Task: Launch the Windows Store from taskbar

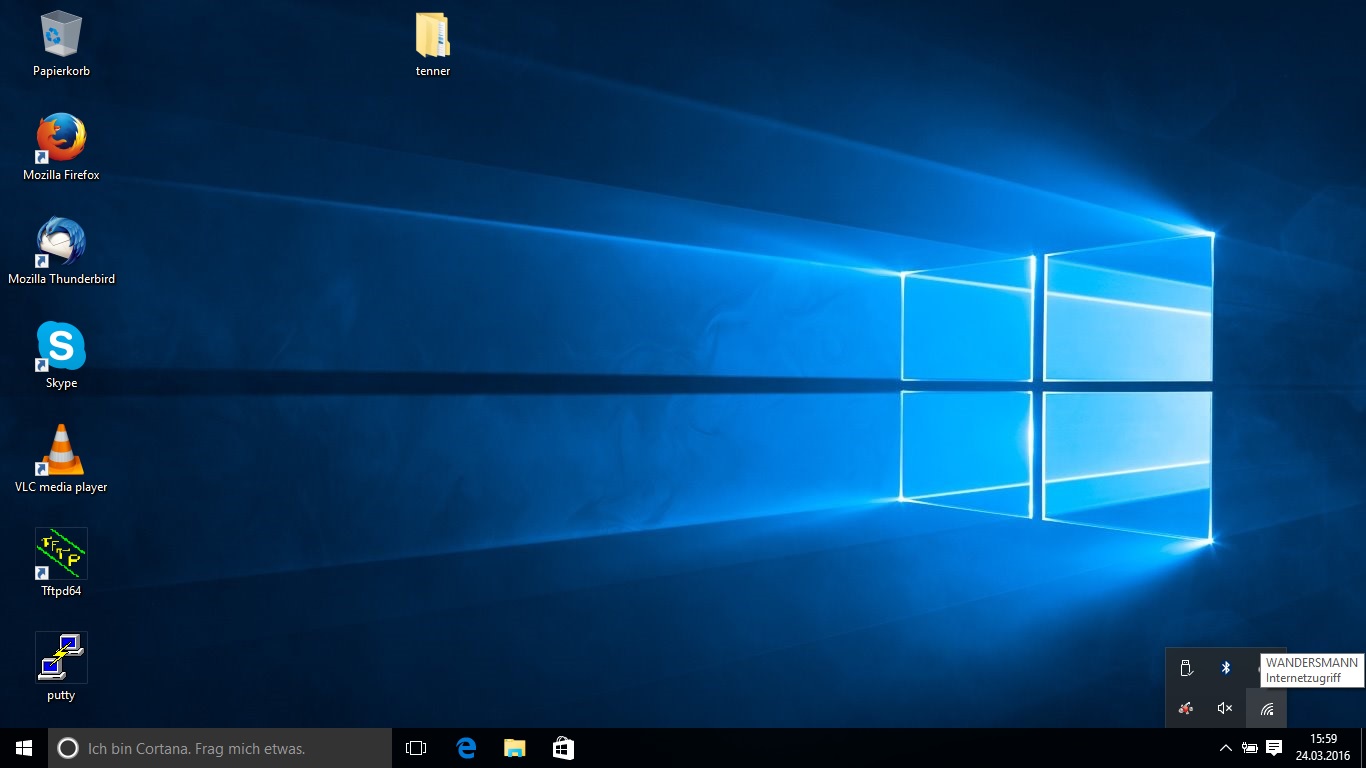Action: coord(563,748)
